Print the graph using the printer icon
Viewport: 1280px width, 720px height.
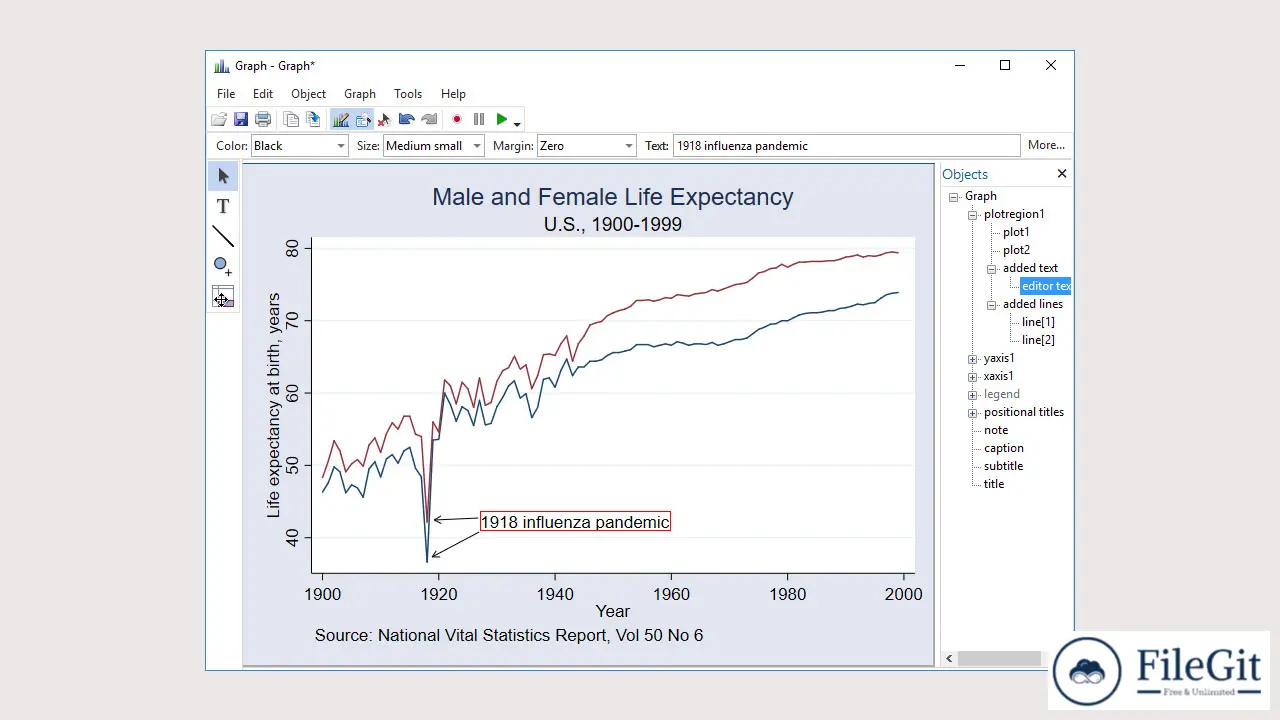click(x=263, y=120)
